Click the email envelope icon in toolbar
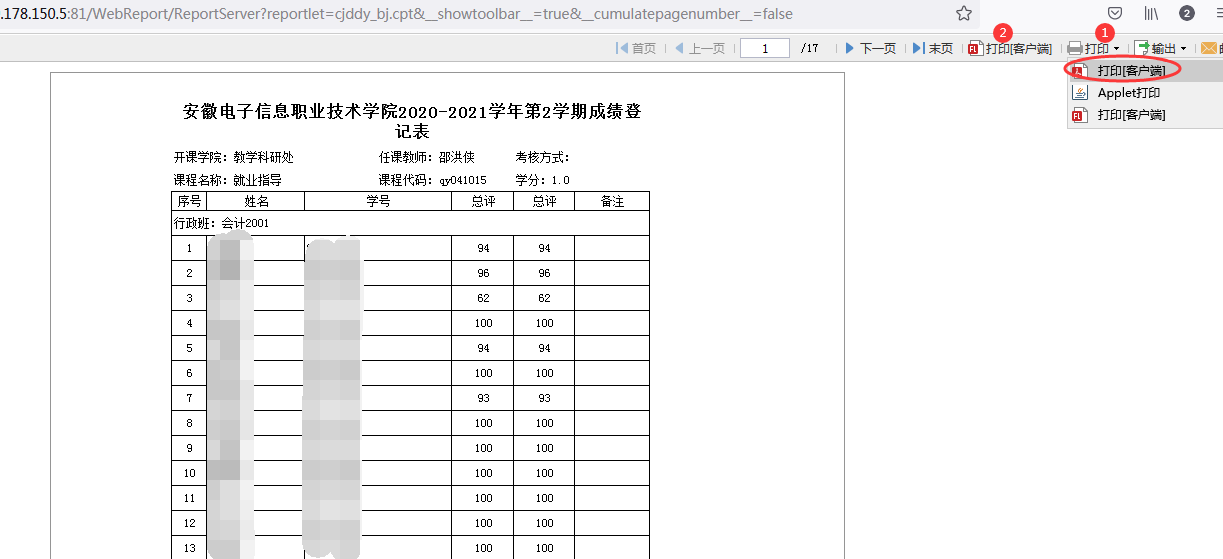The height and width of the screenshot is (559, 1223). tap(1209, 48)
